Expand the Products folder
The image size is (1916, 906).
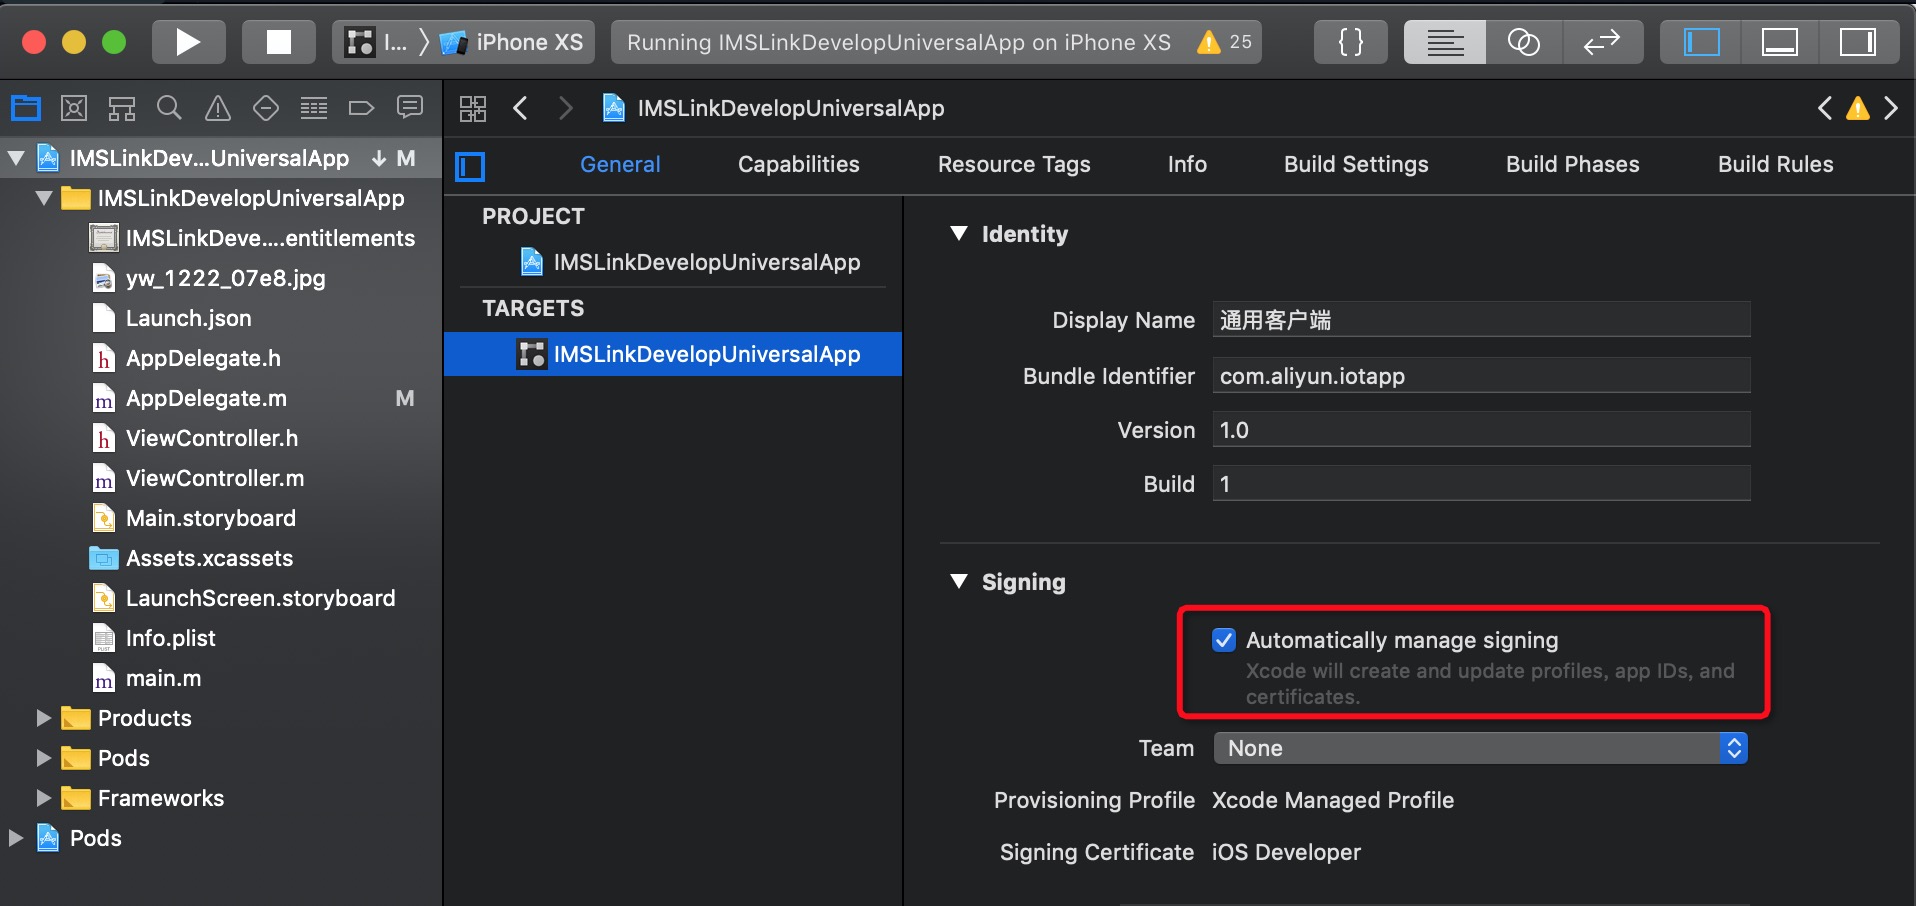43,718
